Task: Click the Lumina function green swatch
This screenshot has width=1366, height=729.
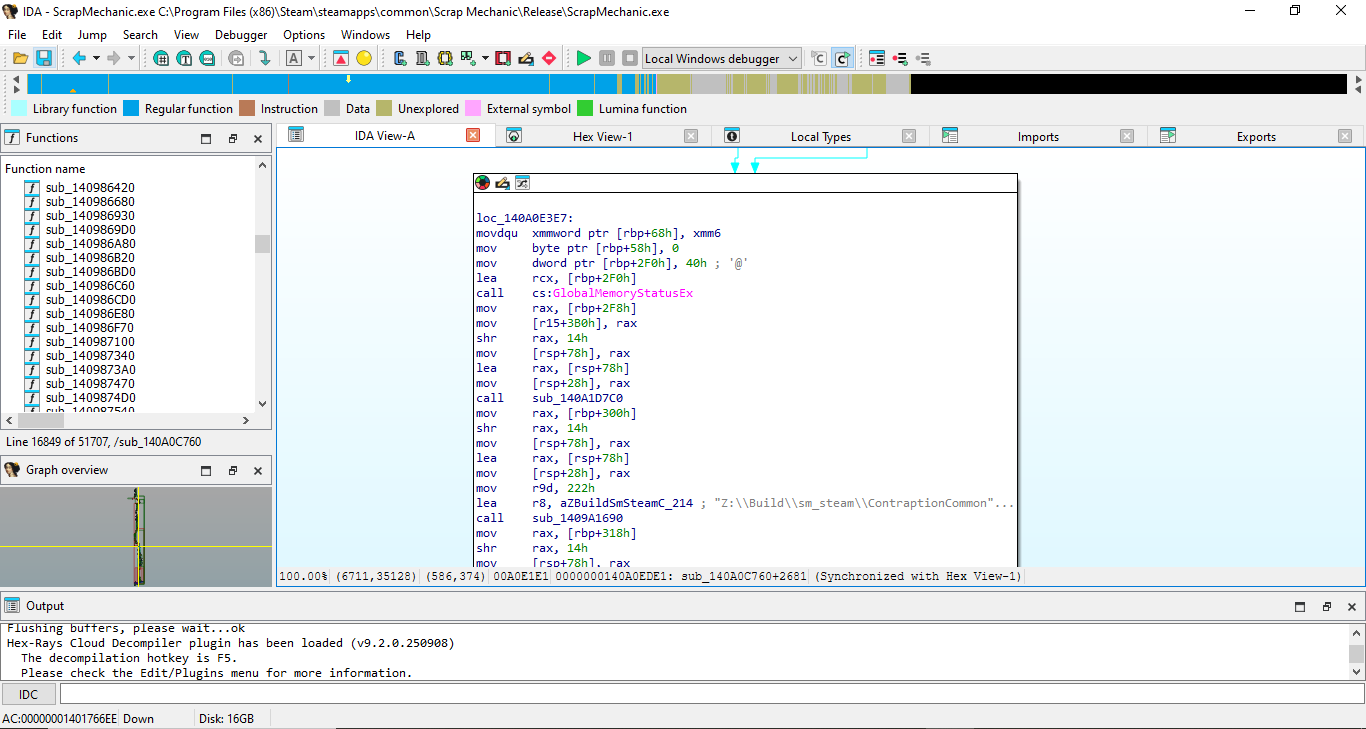Action: pyautogui.click(x=585, y=108)
